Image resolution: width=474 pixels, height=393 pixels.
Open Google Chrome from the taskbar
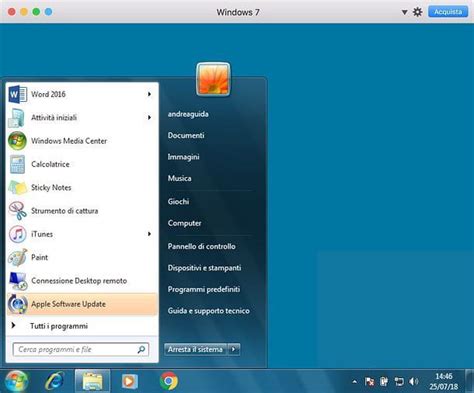tap(169, 381)
